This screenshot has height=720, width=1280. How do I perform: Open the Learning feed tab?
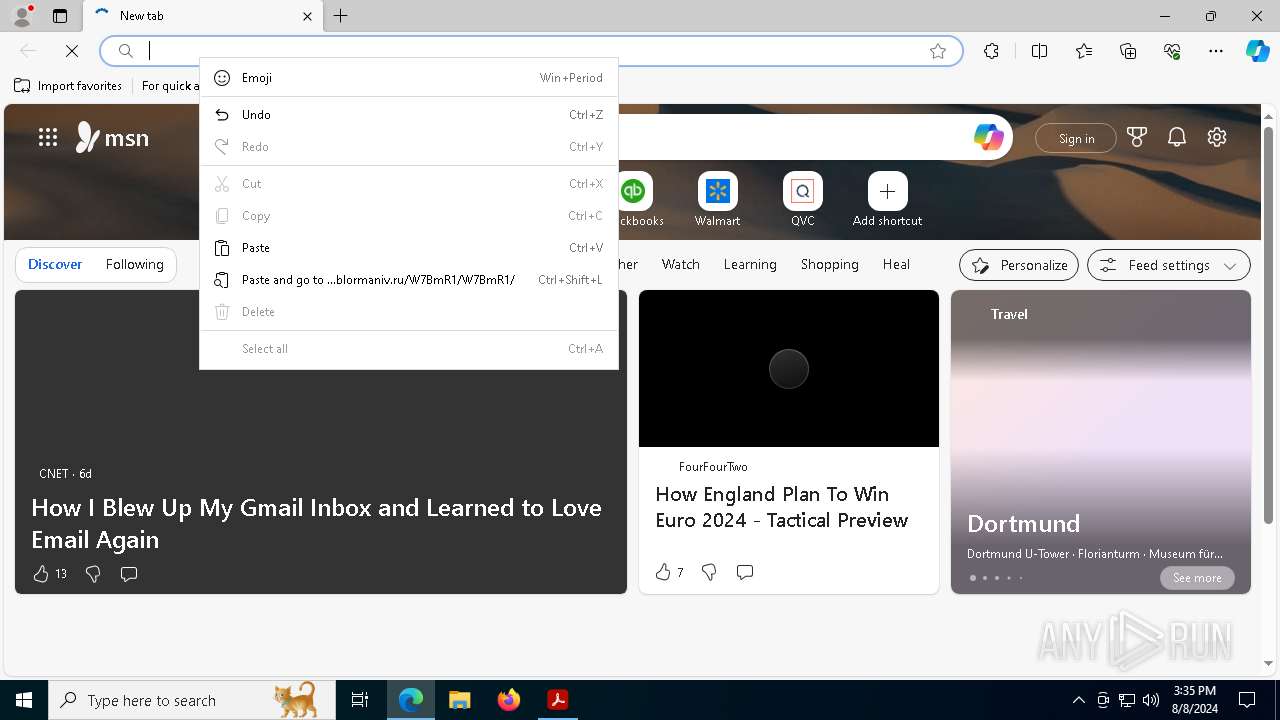pyautogui.click(x=750, y=264)
